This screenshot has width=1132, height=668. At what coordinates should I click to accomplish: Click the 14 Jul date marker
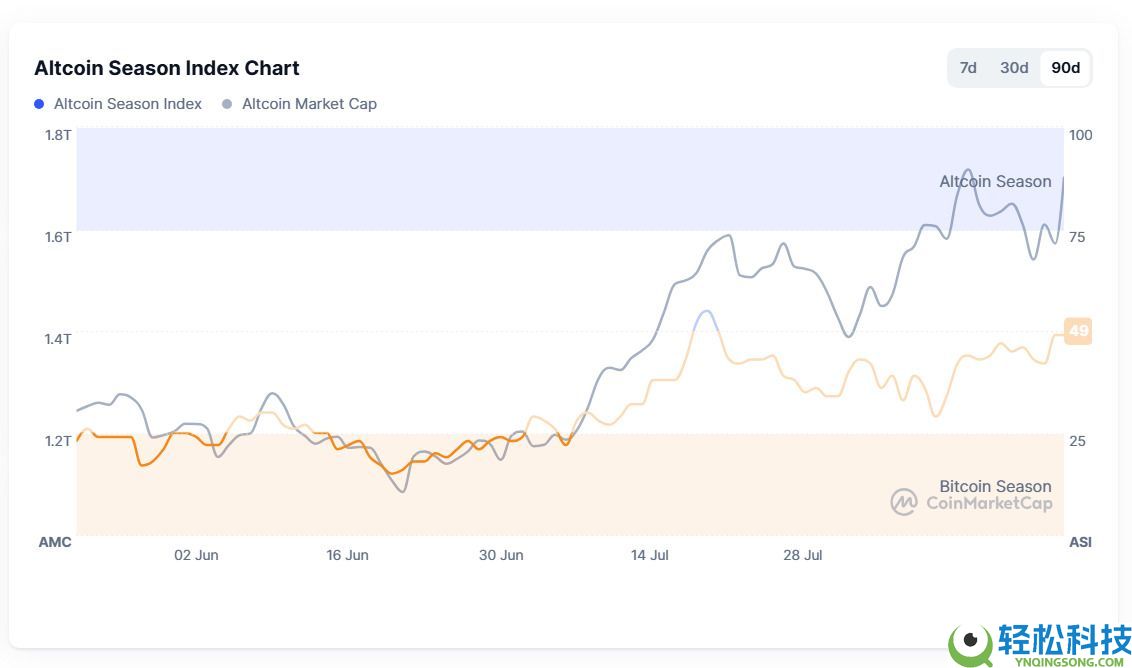pos(650,555)
